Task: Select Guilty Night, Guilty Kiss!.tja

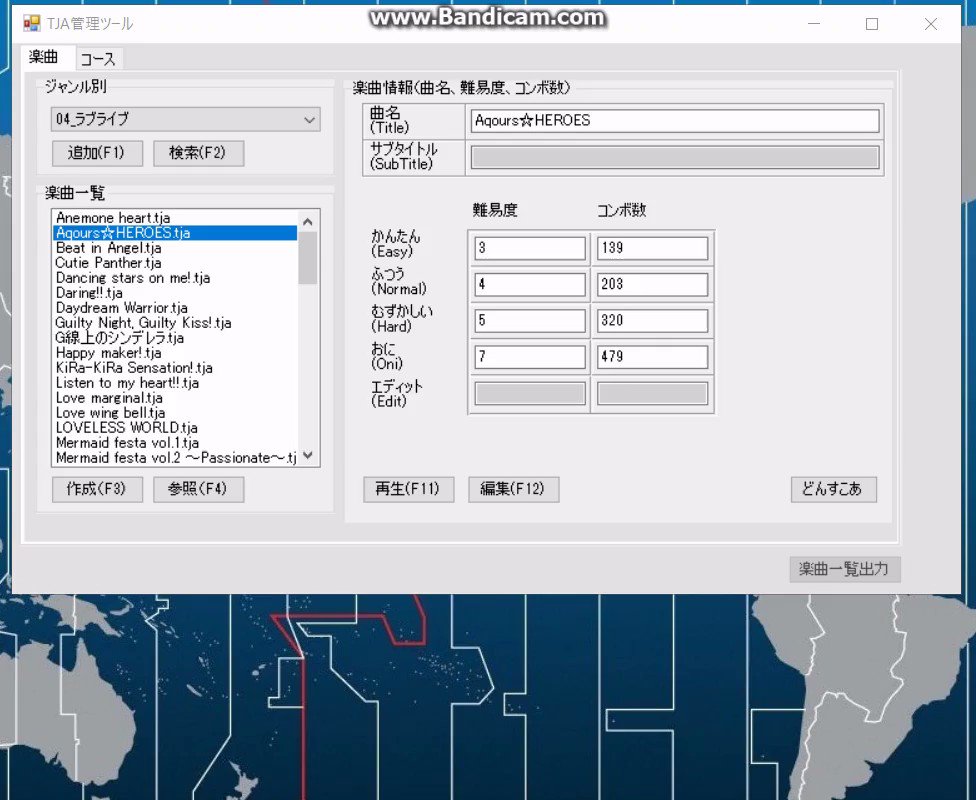Action: pyautogui.click(x=175, y=322)
